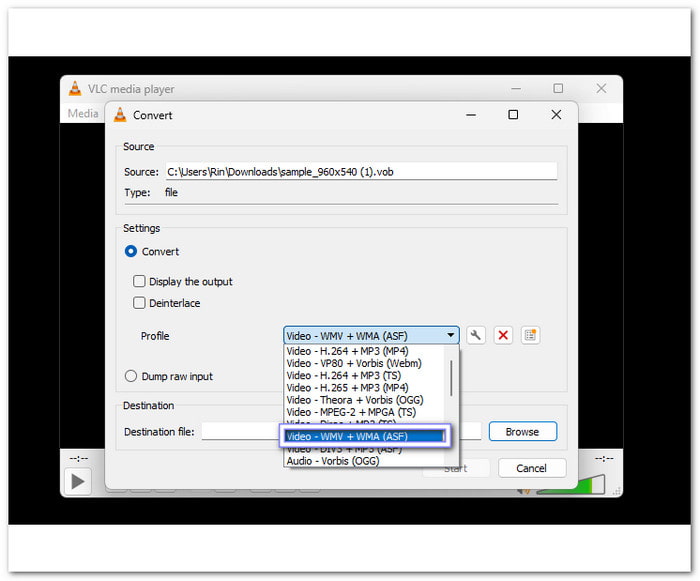
Task: Click the Browse button for destination
Action: click(x=523, y=431)
